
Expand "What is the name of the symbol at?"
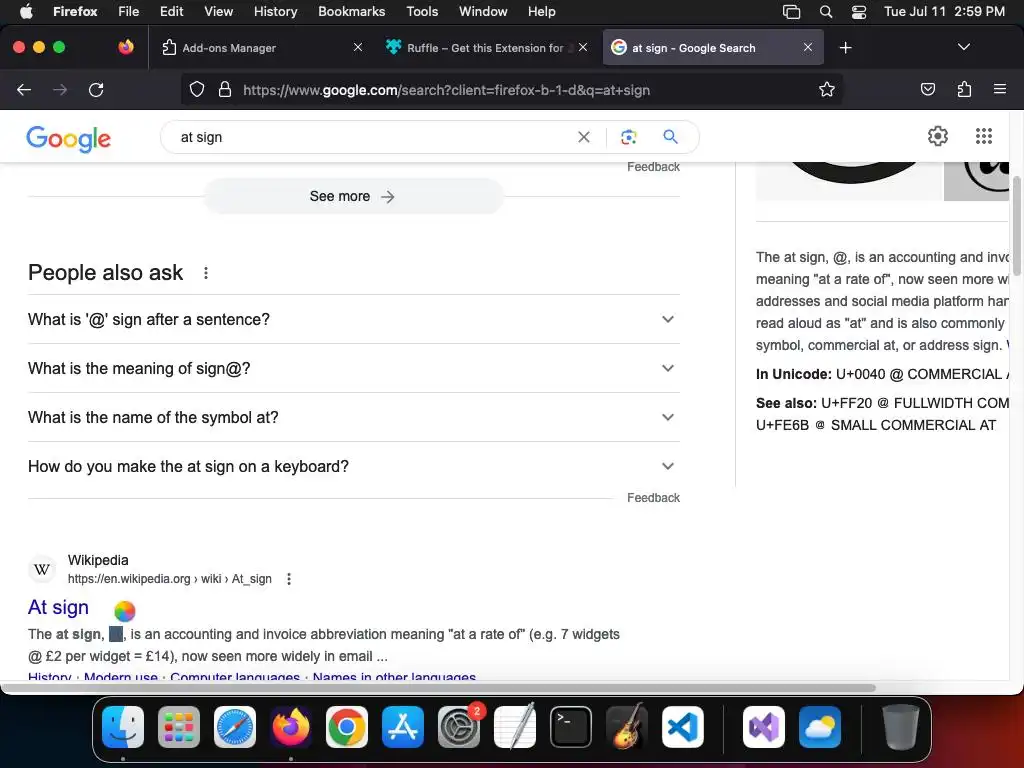(x=353, y=417)
